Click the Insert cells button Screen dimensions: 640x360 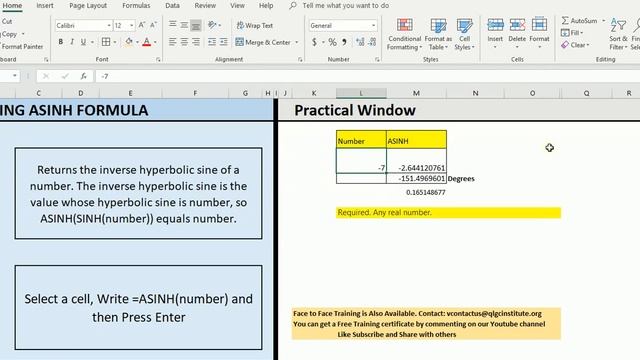point(495,33)
